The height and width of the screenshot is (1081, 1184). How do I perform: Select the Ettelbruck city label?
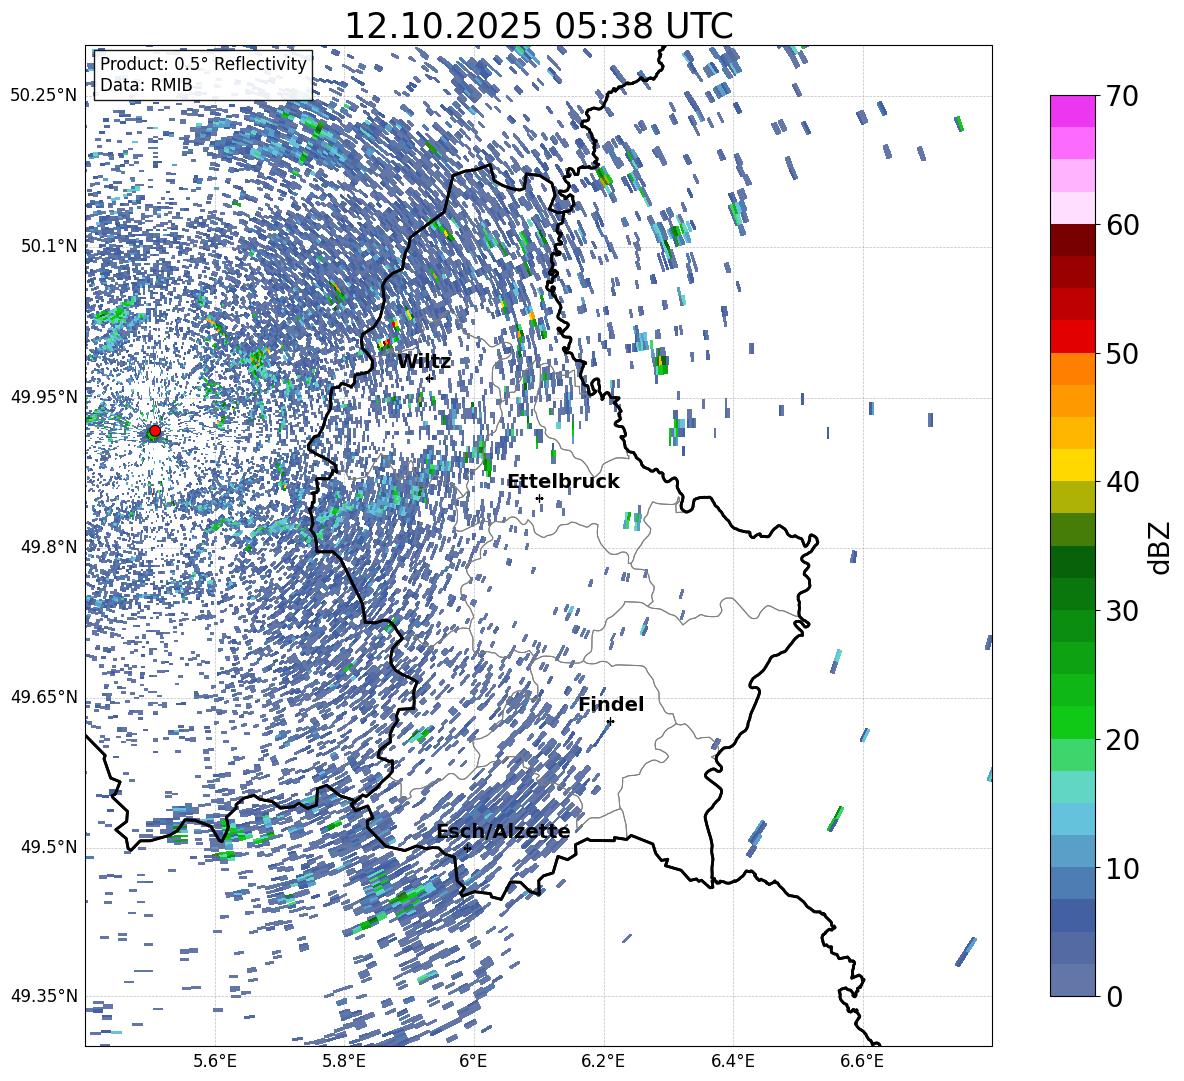click(563, 482)
